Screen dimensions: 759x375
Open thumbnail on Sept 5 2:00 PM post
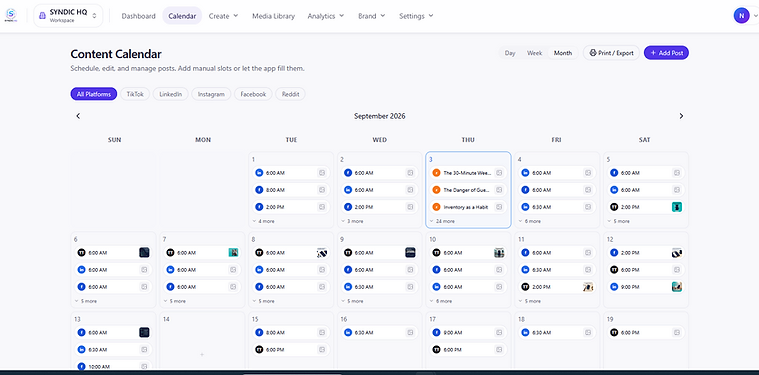tap(677, 207)
